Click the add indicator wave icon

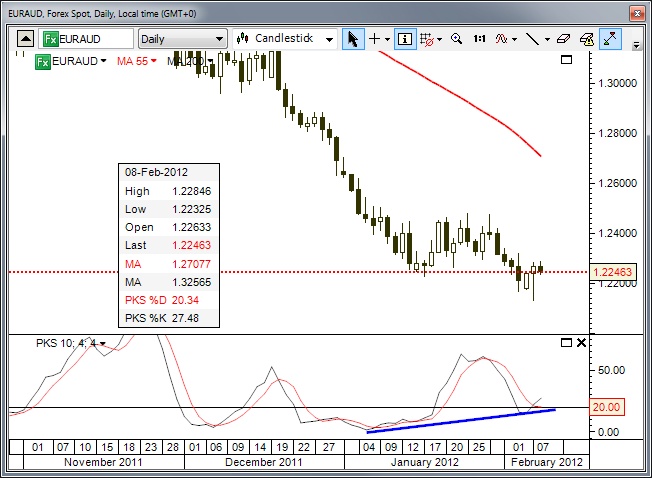(x=501, y=39)
